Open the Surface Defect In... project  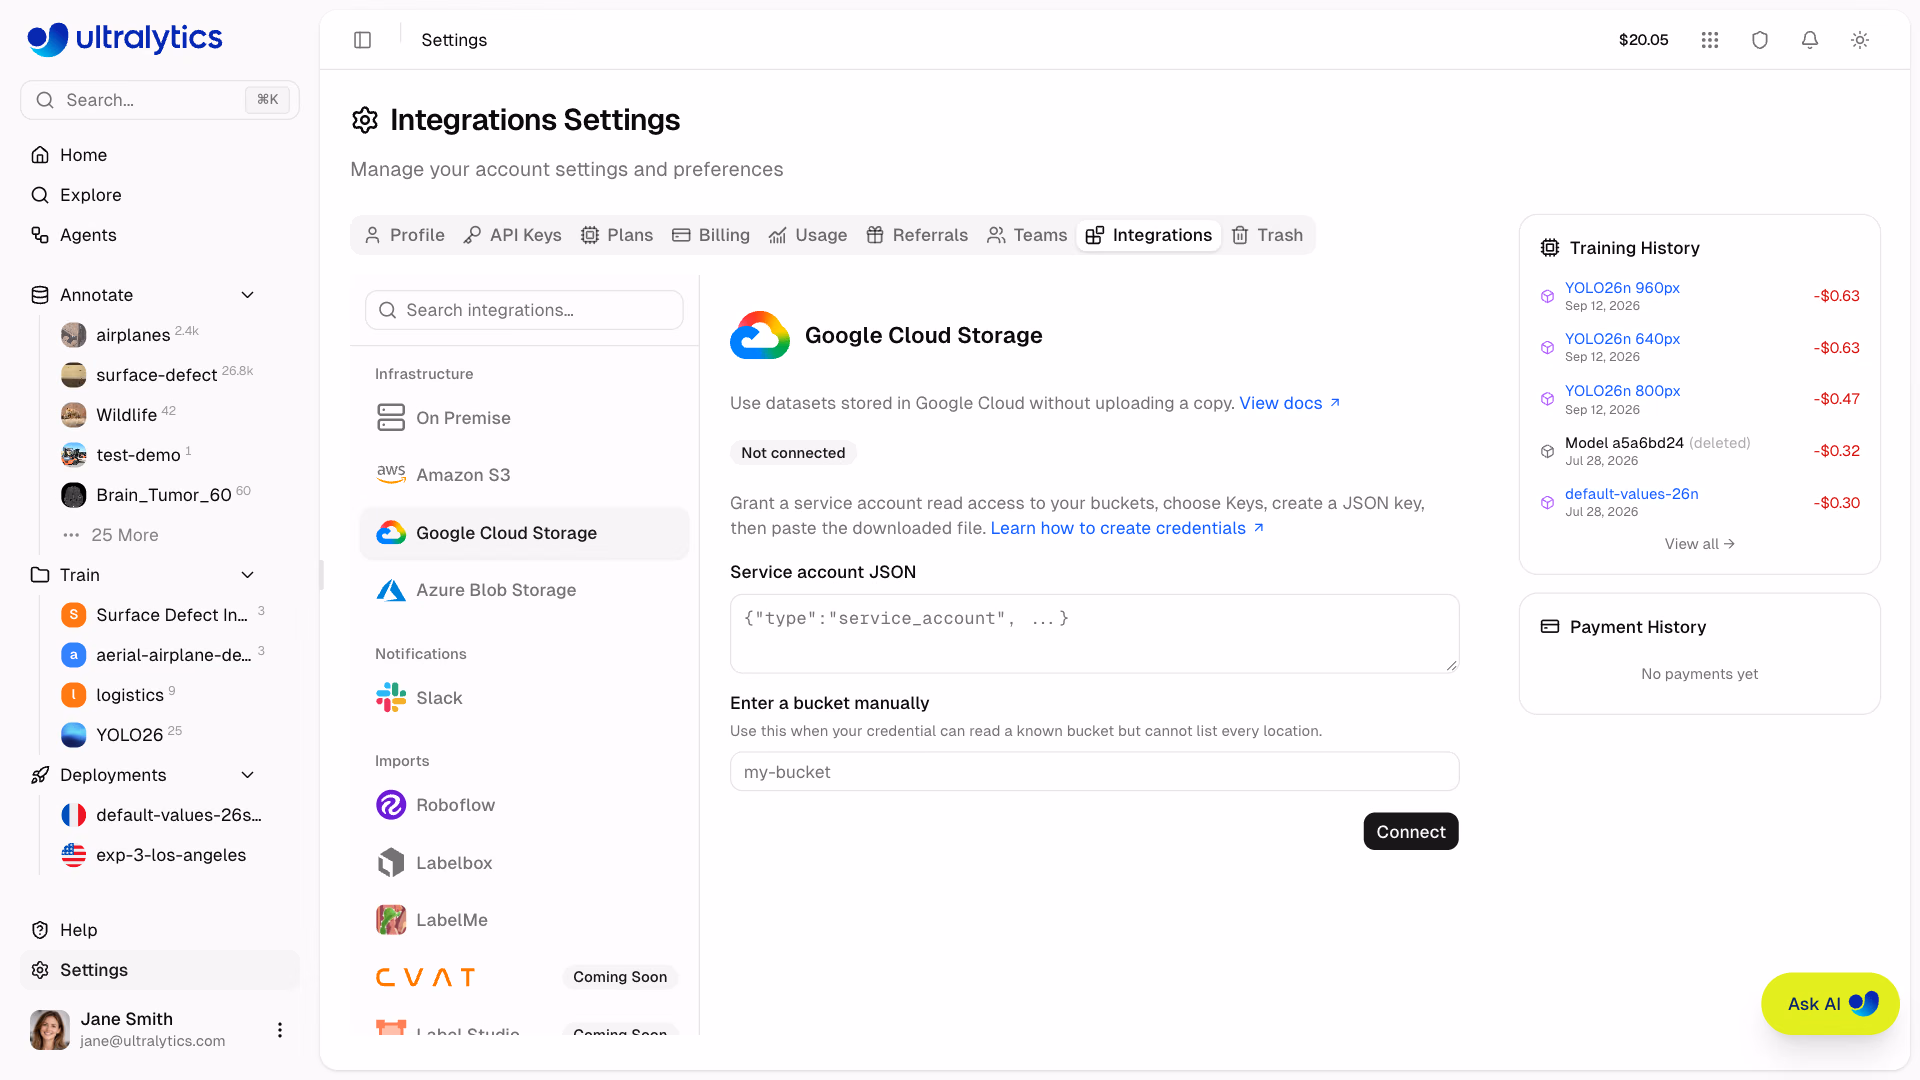[170, 615]
